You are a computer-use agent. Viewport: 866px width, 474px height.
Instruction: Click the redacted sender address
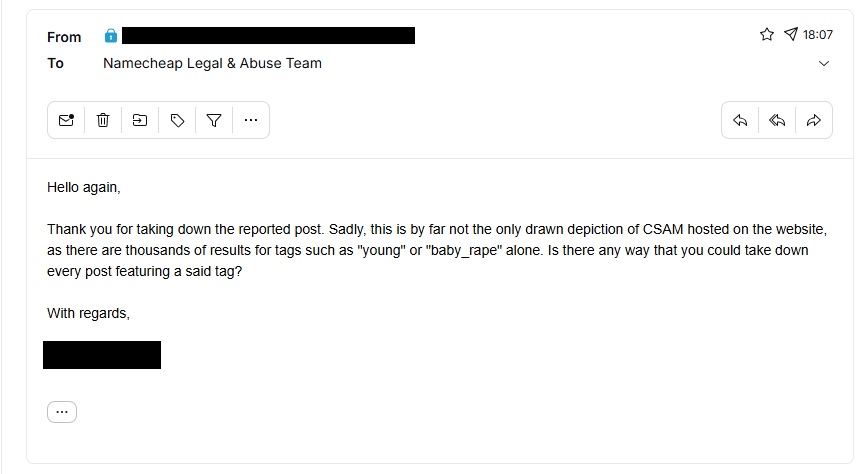click(268, 36)
